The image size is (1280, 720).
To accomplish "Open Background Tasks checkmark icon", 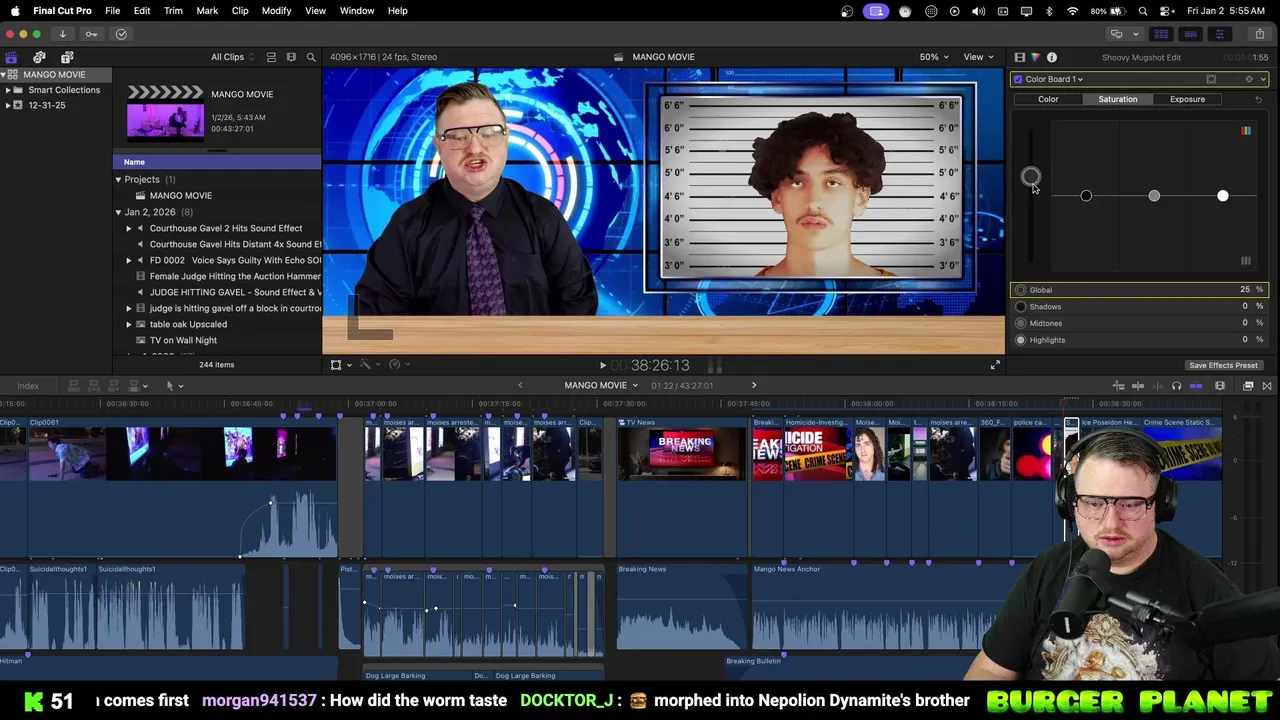I will tap(121, 34).
